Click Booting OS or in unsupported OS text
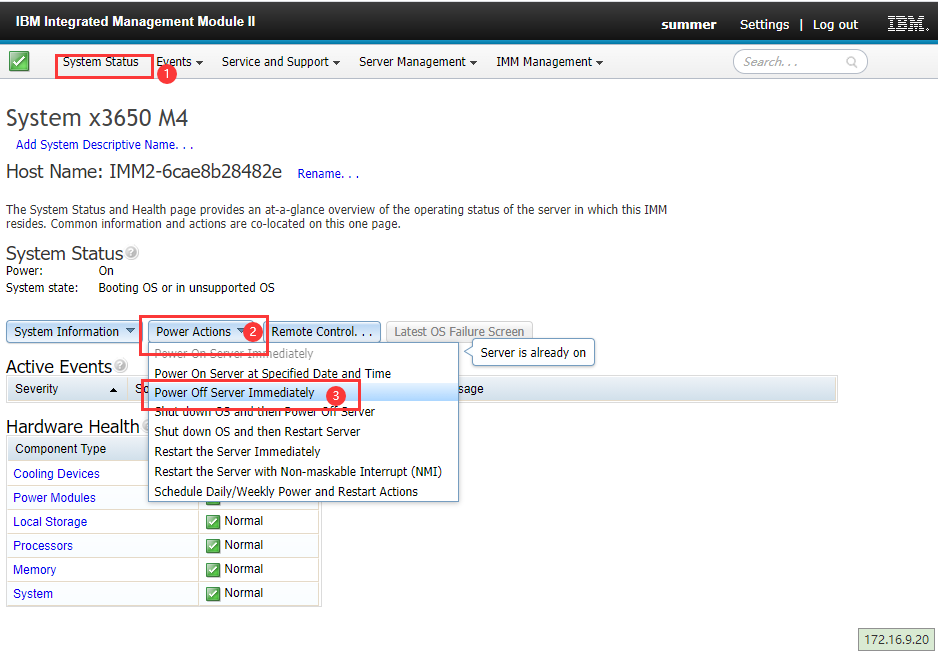Screen dimensions: 938x651 point(187,288)
